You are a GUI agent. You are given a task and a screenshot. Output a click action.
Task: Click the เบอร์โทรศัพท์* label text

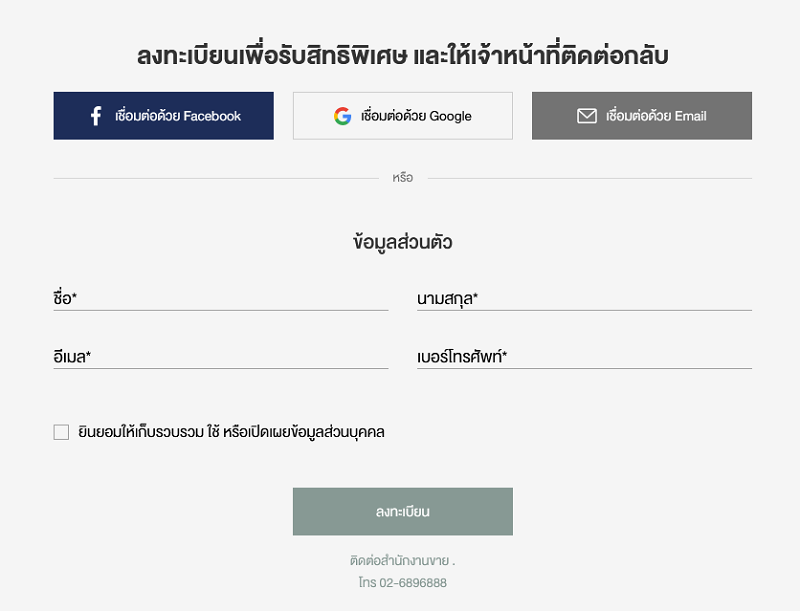tap(462, 356)
